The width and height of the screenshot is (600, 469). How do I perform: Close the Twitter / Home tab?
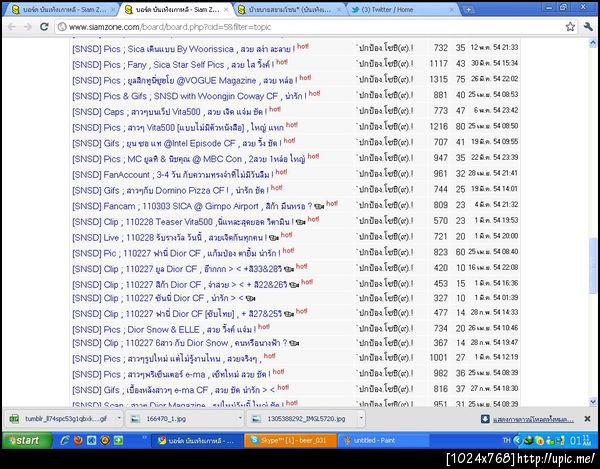452,10
